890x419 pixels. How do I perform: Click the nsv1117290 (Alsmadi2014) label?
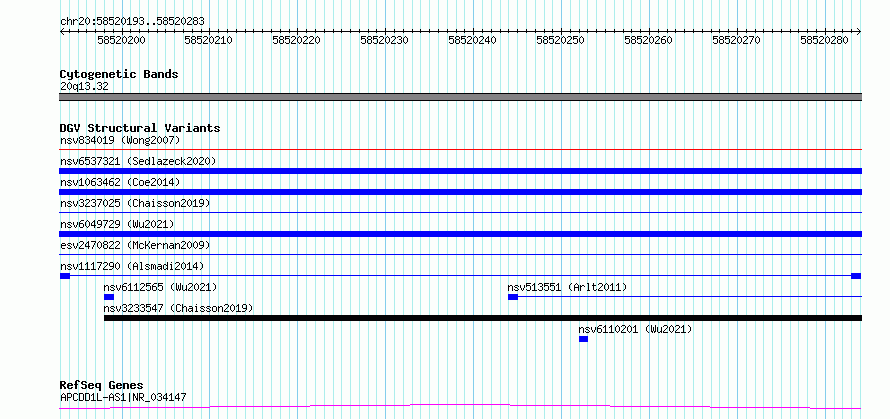click(x=132, y=266)
